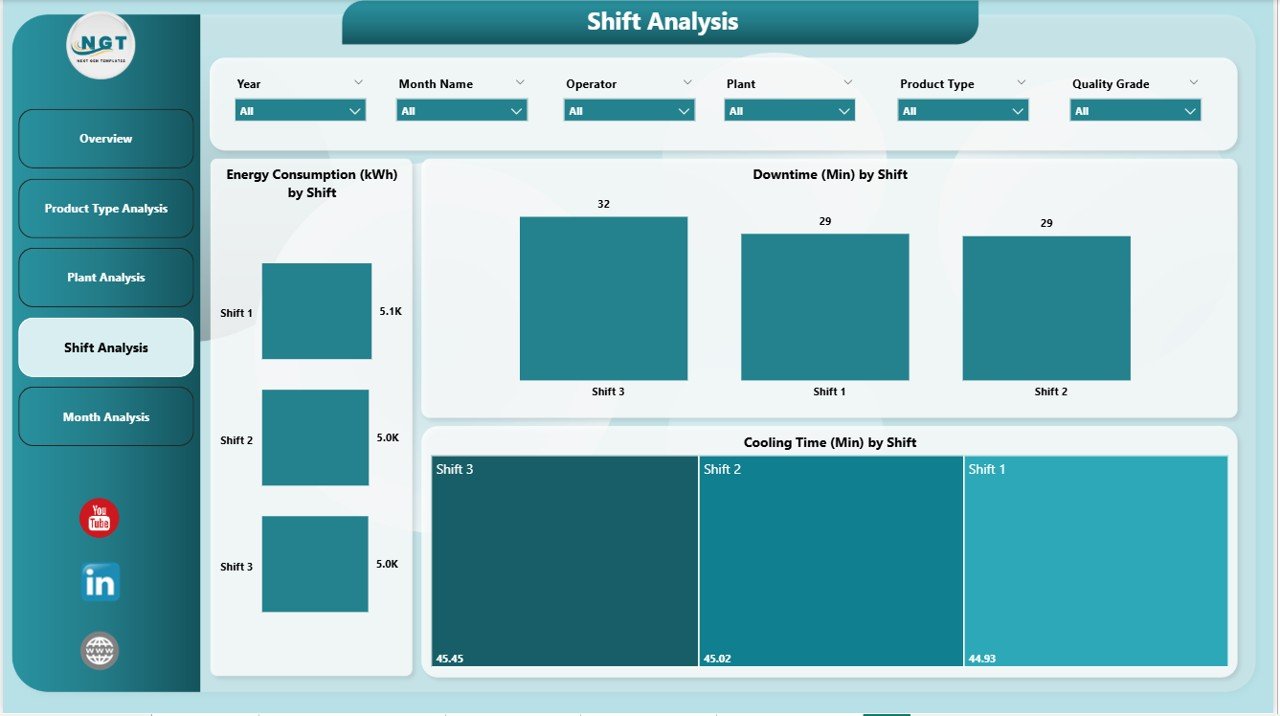
Task: Select Shift 1 segment in the treemap
Action: [x=1096, y=560]
